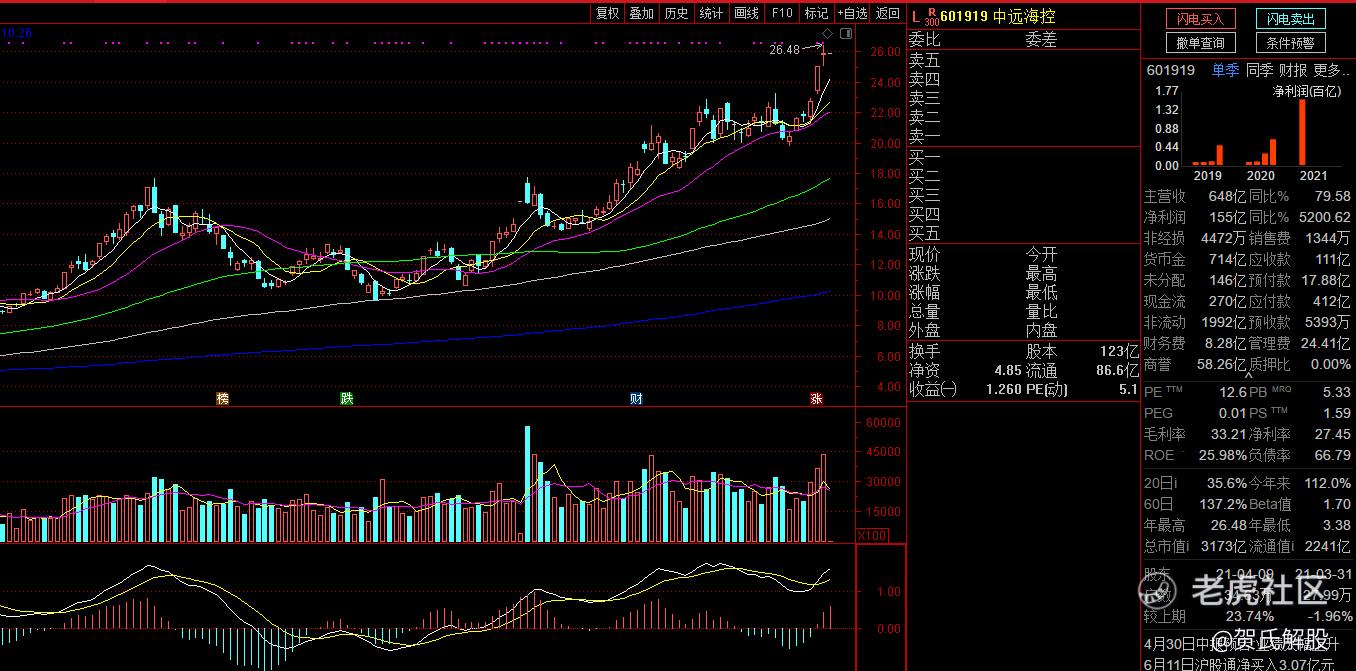Click the 闪电买入 quick buy button

pos(1201,19)
